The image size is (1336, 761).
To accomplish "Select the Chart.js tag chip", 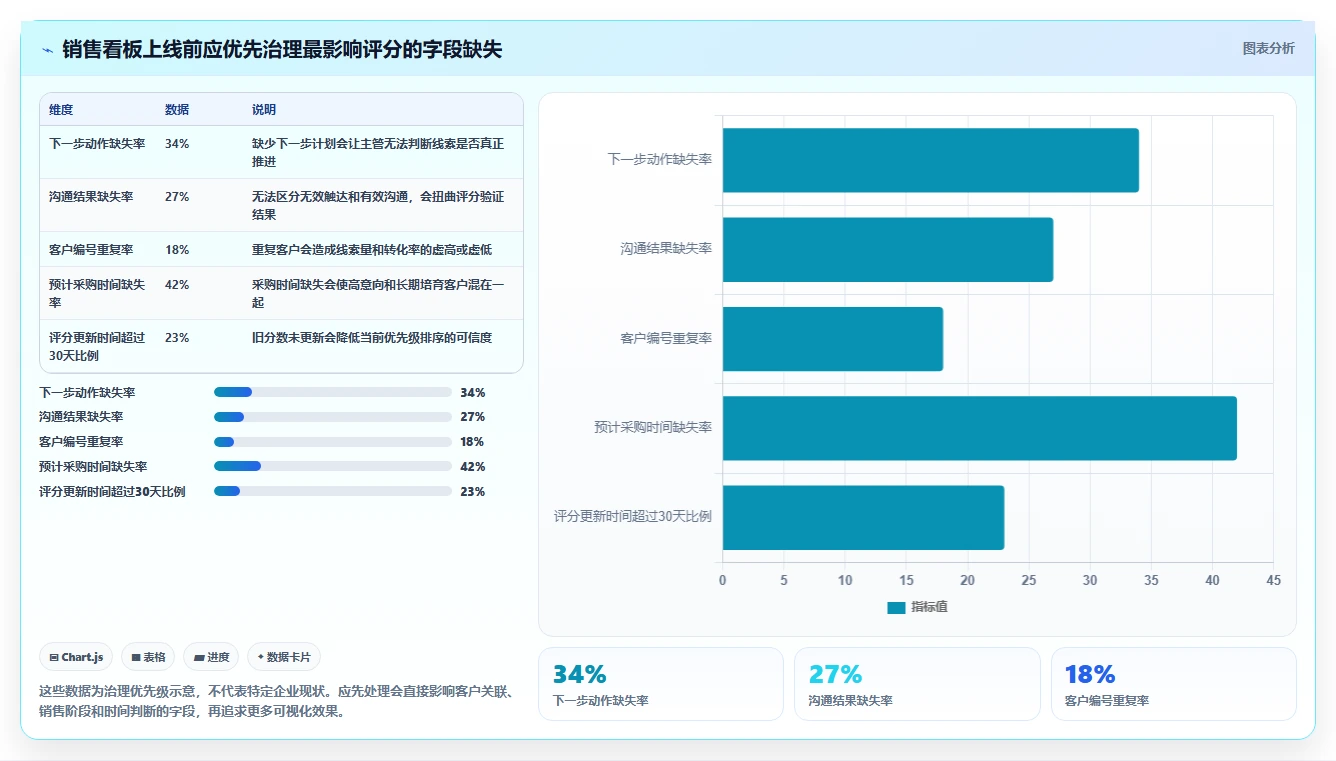I will pos(77,657).
